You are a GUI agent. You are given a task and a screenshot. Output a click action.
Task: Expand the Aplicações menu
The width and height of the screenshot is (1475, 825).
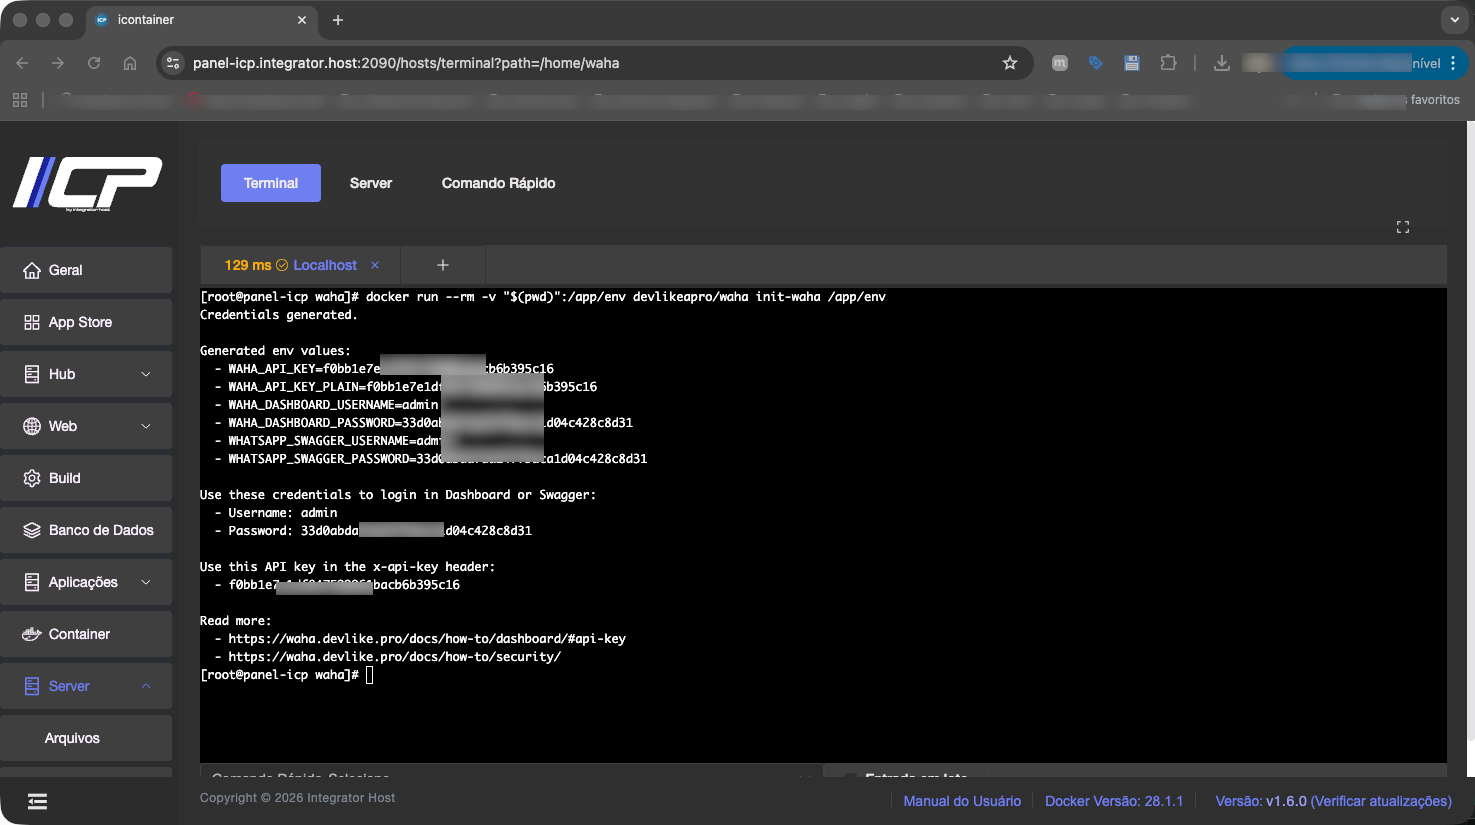85,582
